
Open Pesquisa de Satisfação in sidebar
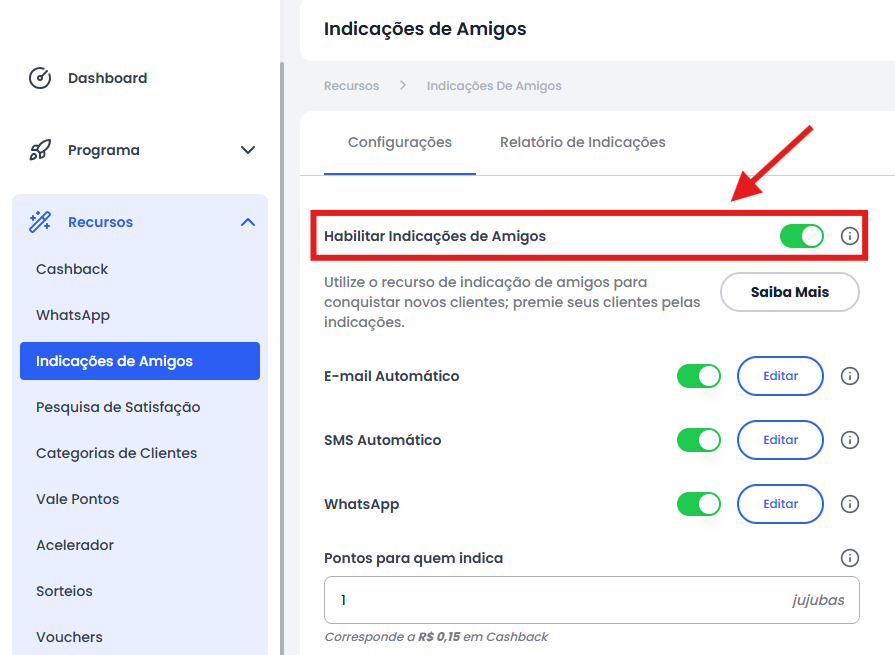click(x=118, y=407)
